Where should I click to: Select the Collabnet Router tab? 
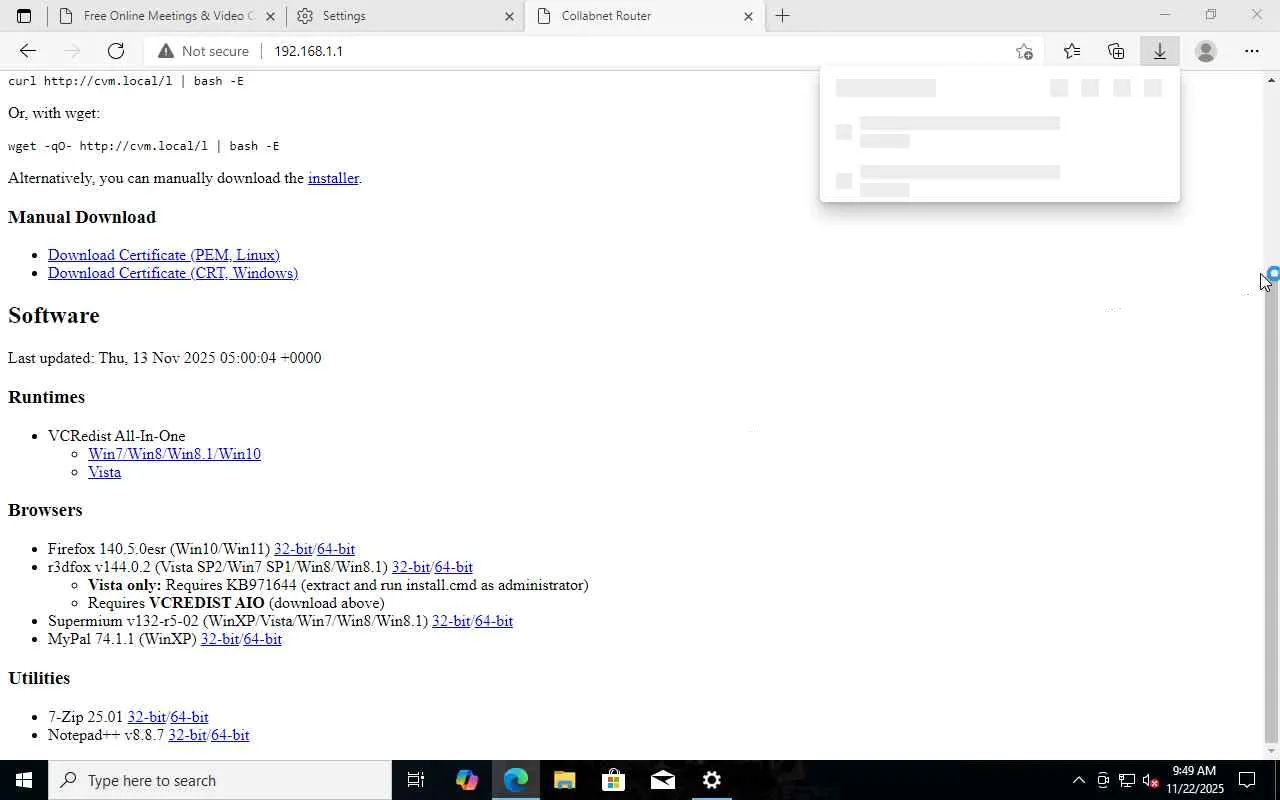[643, 16]
